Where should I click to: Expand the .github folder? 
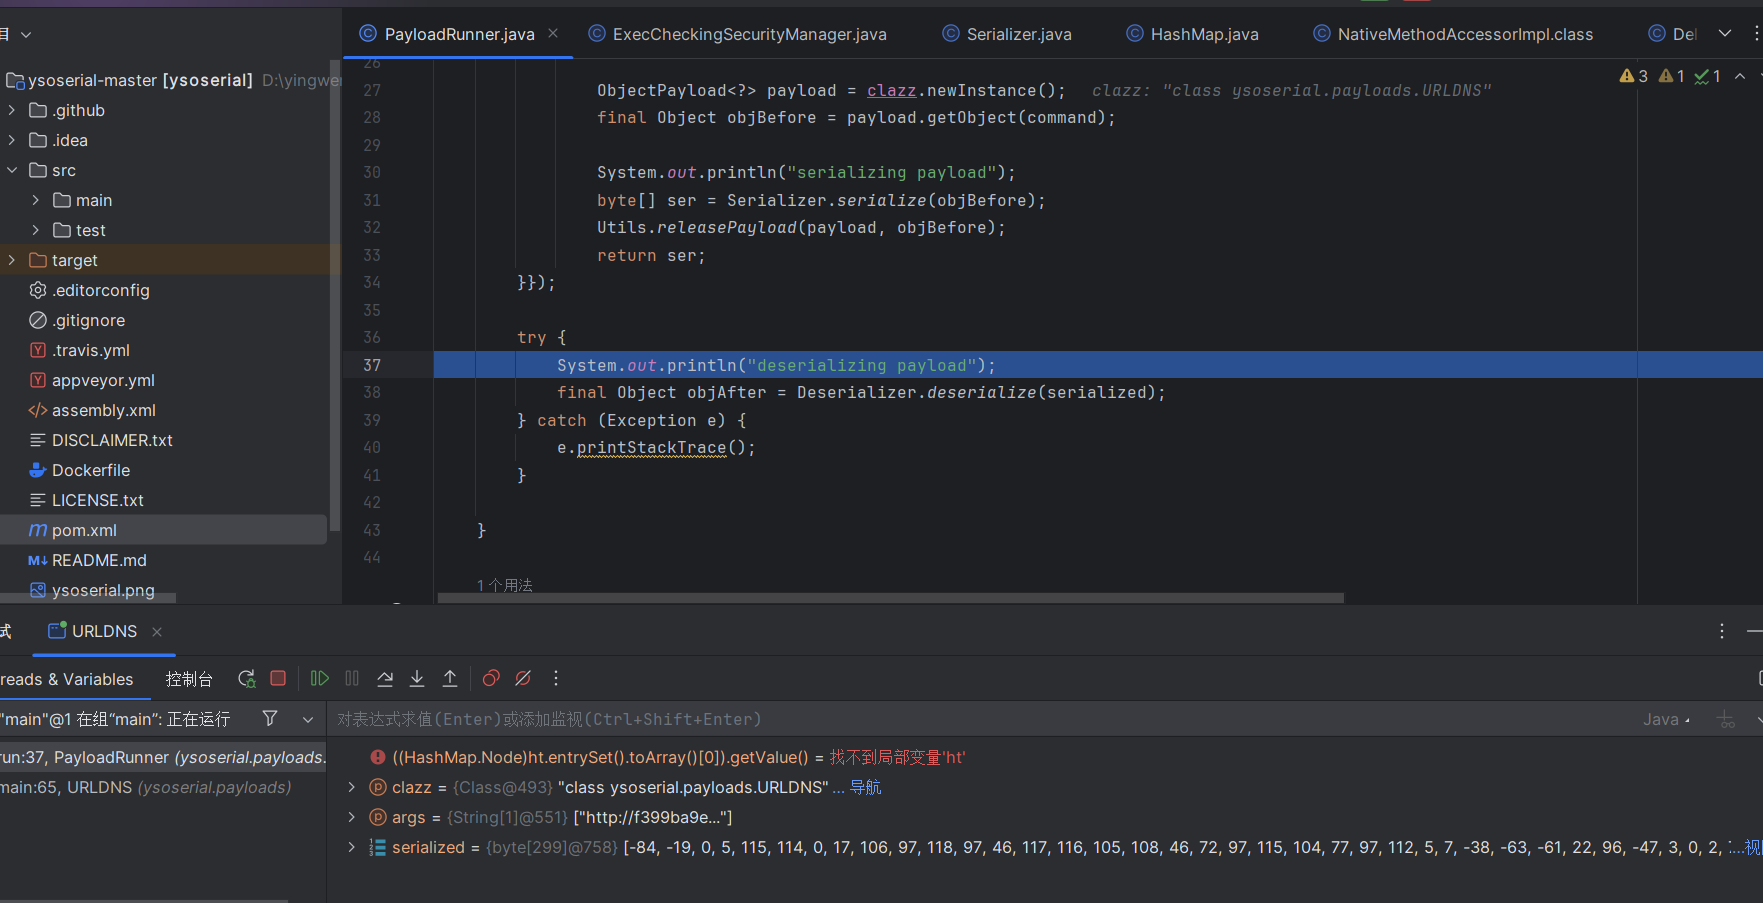click(12, 110)
